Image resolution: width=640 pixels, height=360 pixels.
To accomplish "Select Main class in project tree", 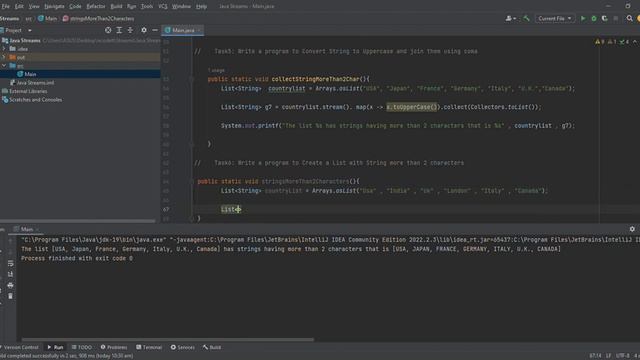I will pos(27,74).
